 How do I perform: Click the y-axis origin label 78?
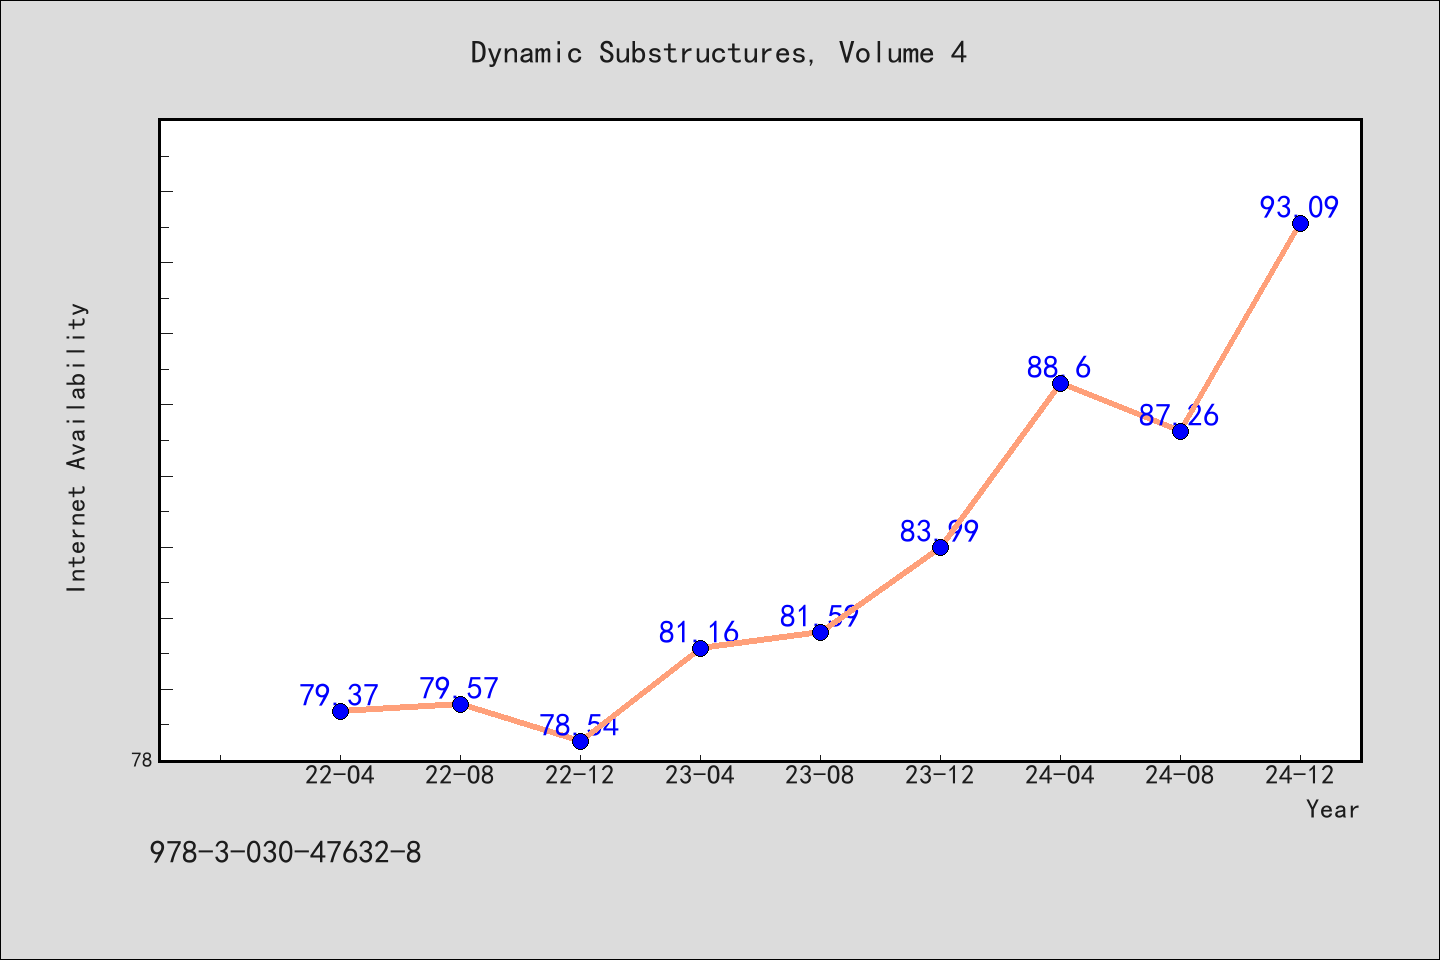coord(142,760)
